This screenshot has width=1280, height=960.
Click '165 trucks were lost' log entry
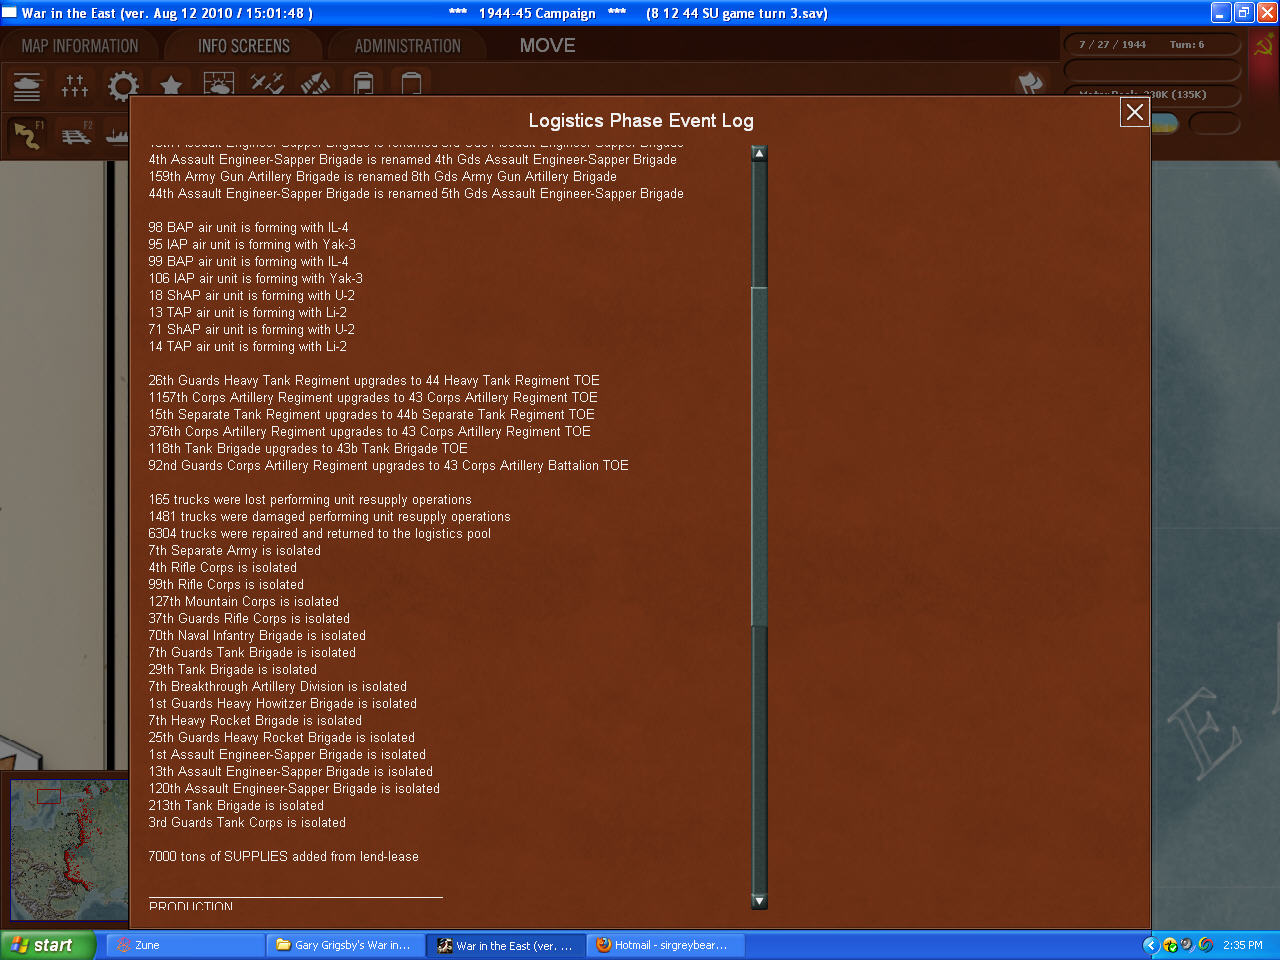point(310,500)
